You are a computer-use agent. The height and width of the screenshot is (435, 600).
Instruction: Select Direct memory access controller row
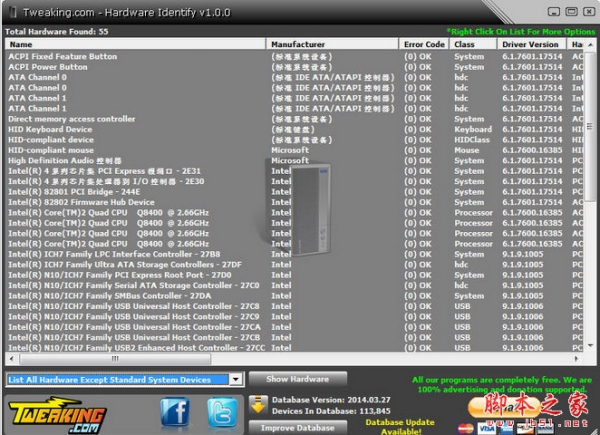[x=294, y=119]
